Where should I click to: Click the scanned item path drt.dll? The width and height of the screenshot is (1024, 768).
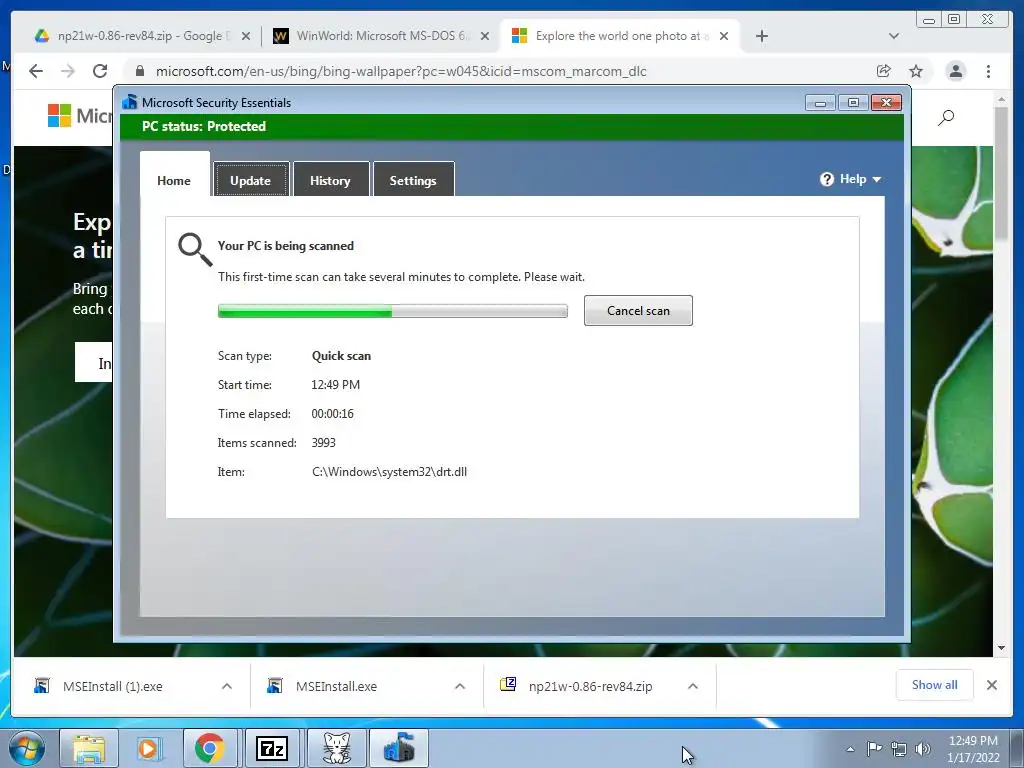389,472
